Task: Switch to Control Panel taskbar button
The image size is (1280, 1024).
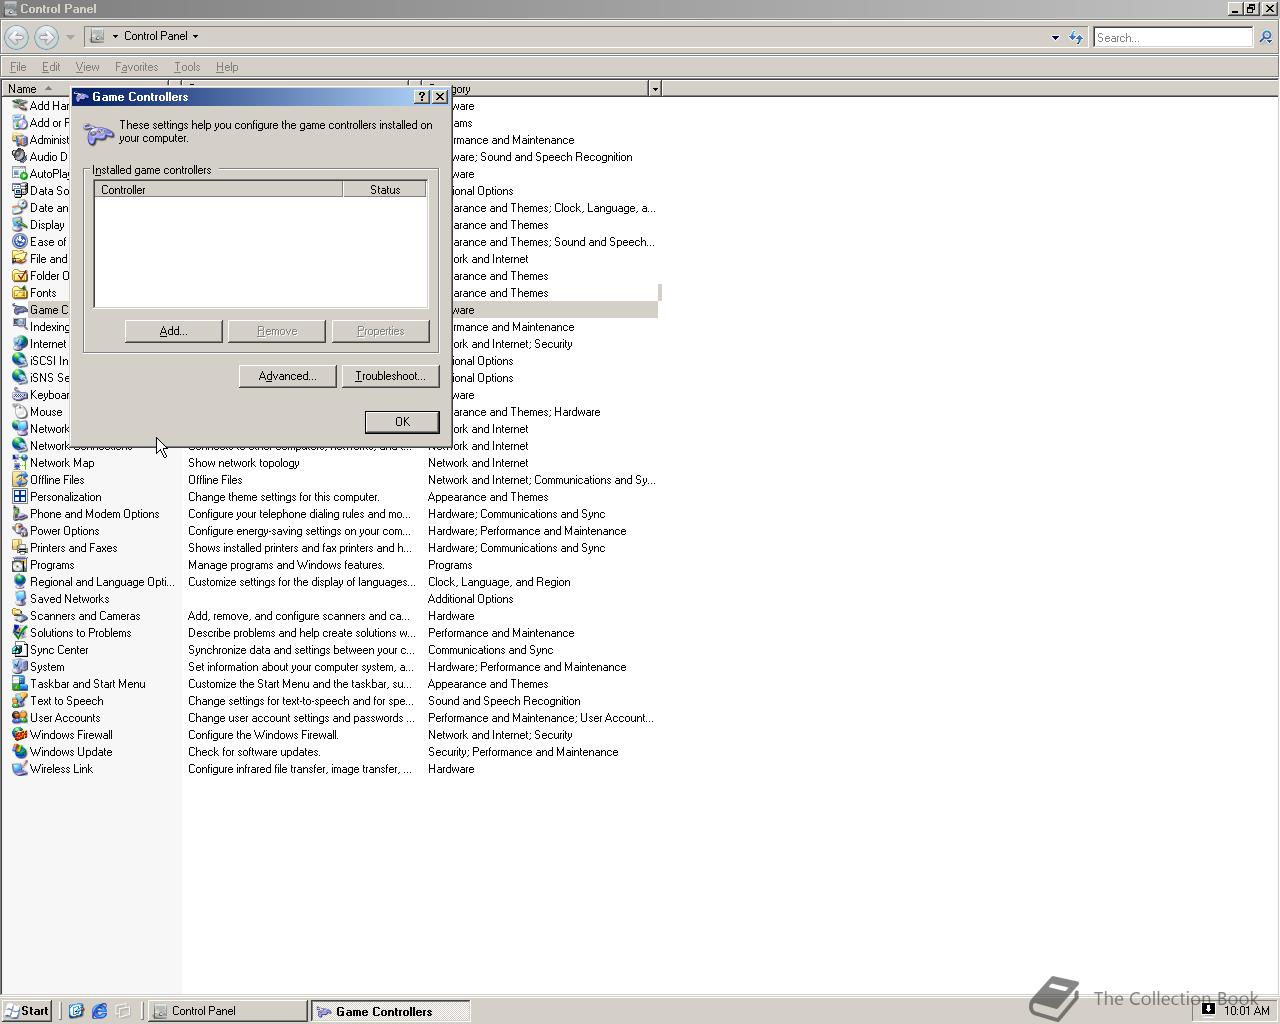Action: tap(228, 1011)
